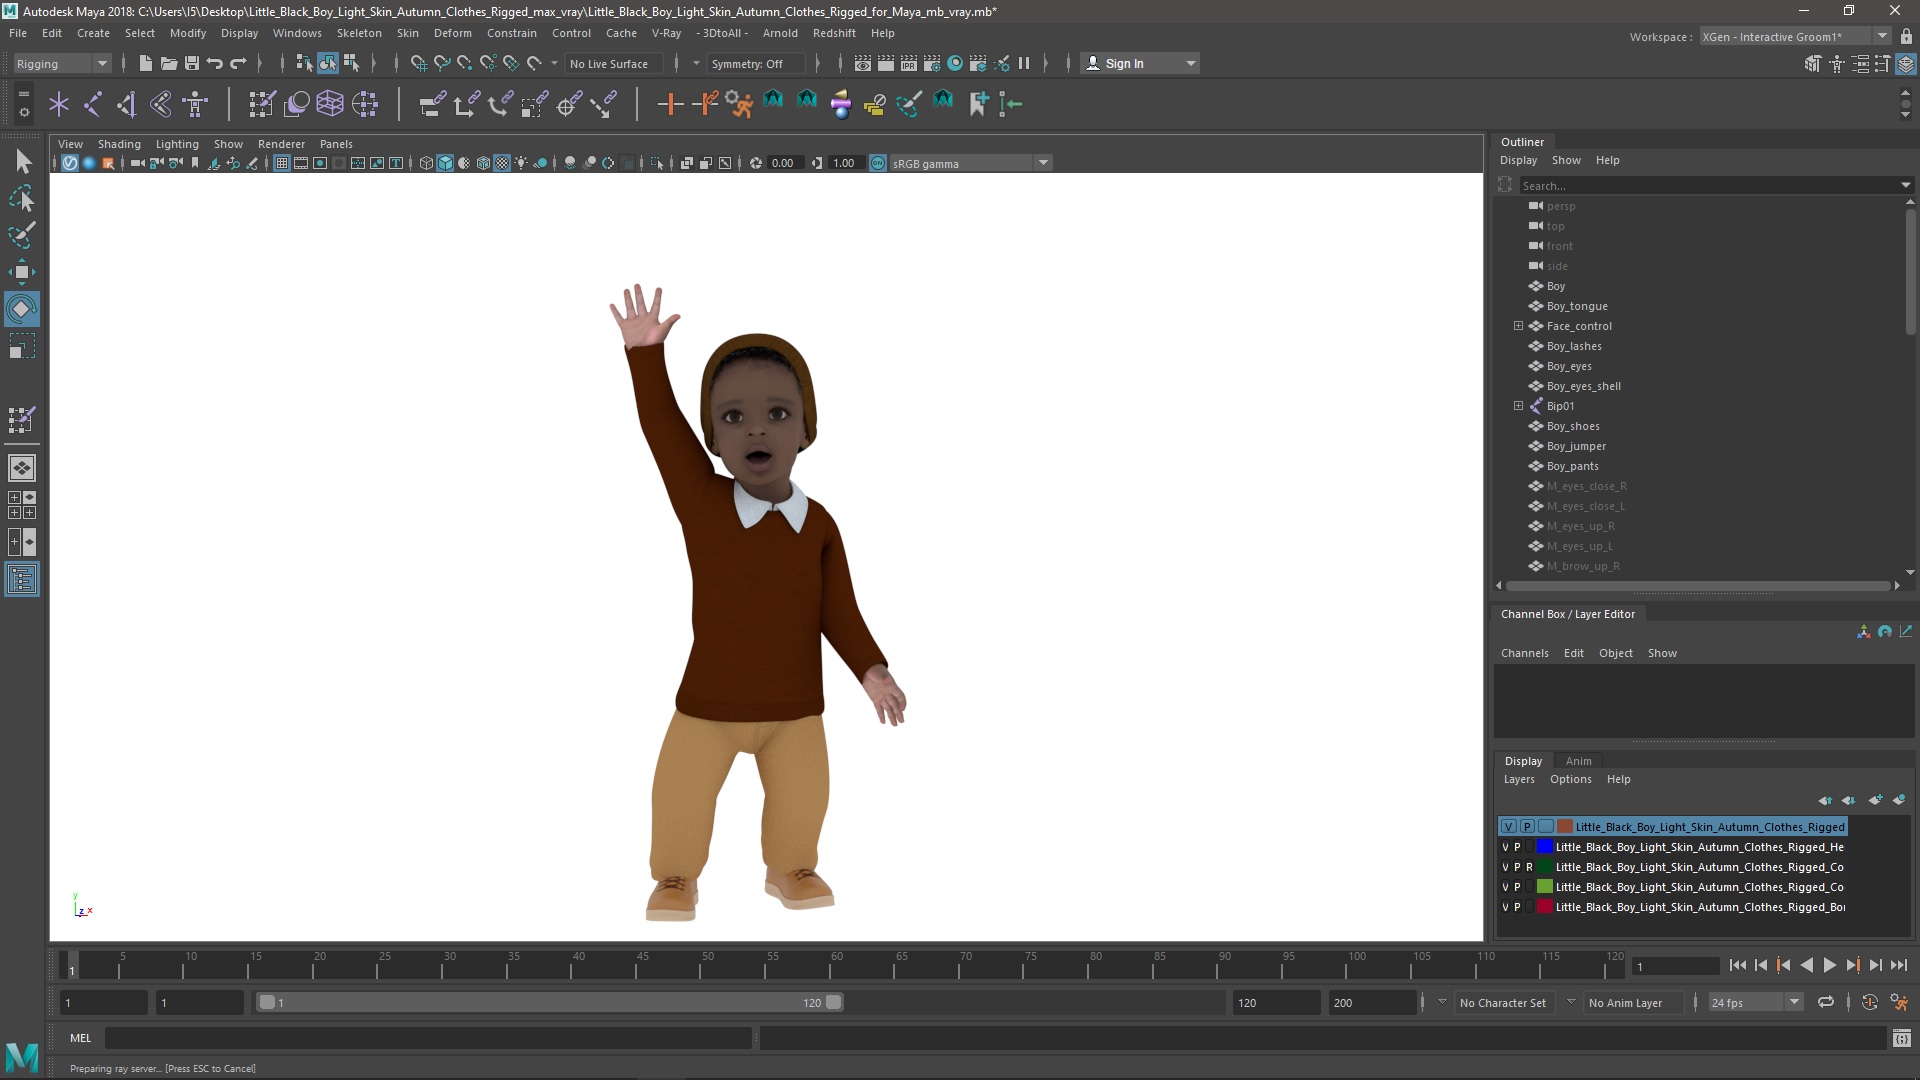Screen dimensions: 1920x1080
Task: Open the Outliner Display menu
Action: (x=1518, y=160)
